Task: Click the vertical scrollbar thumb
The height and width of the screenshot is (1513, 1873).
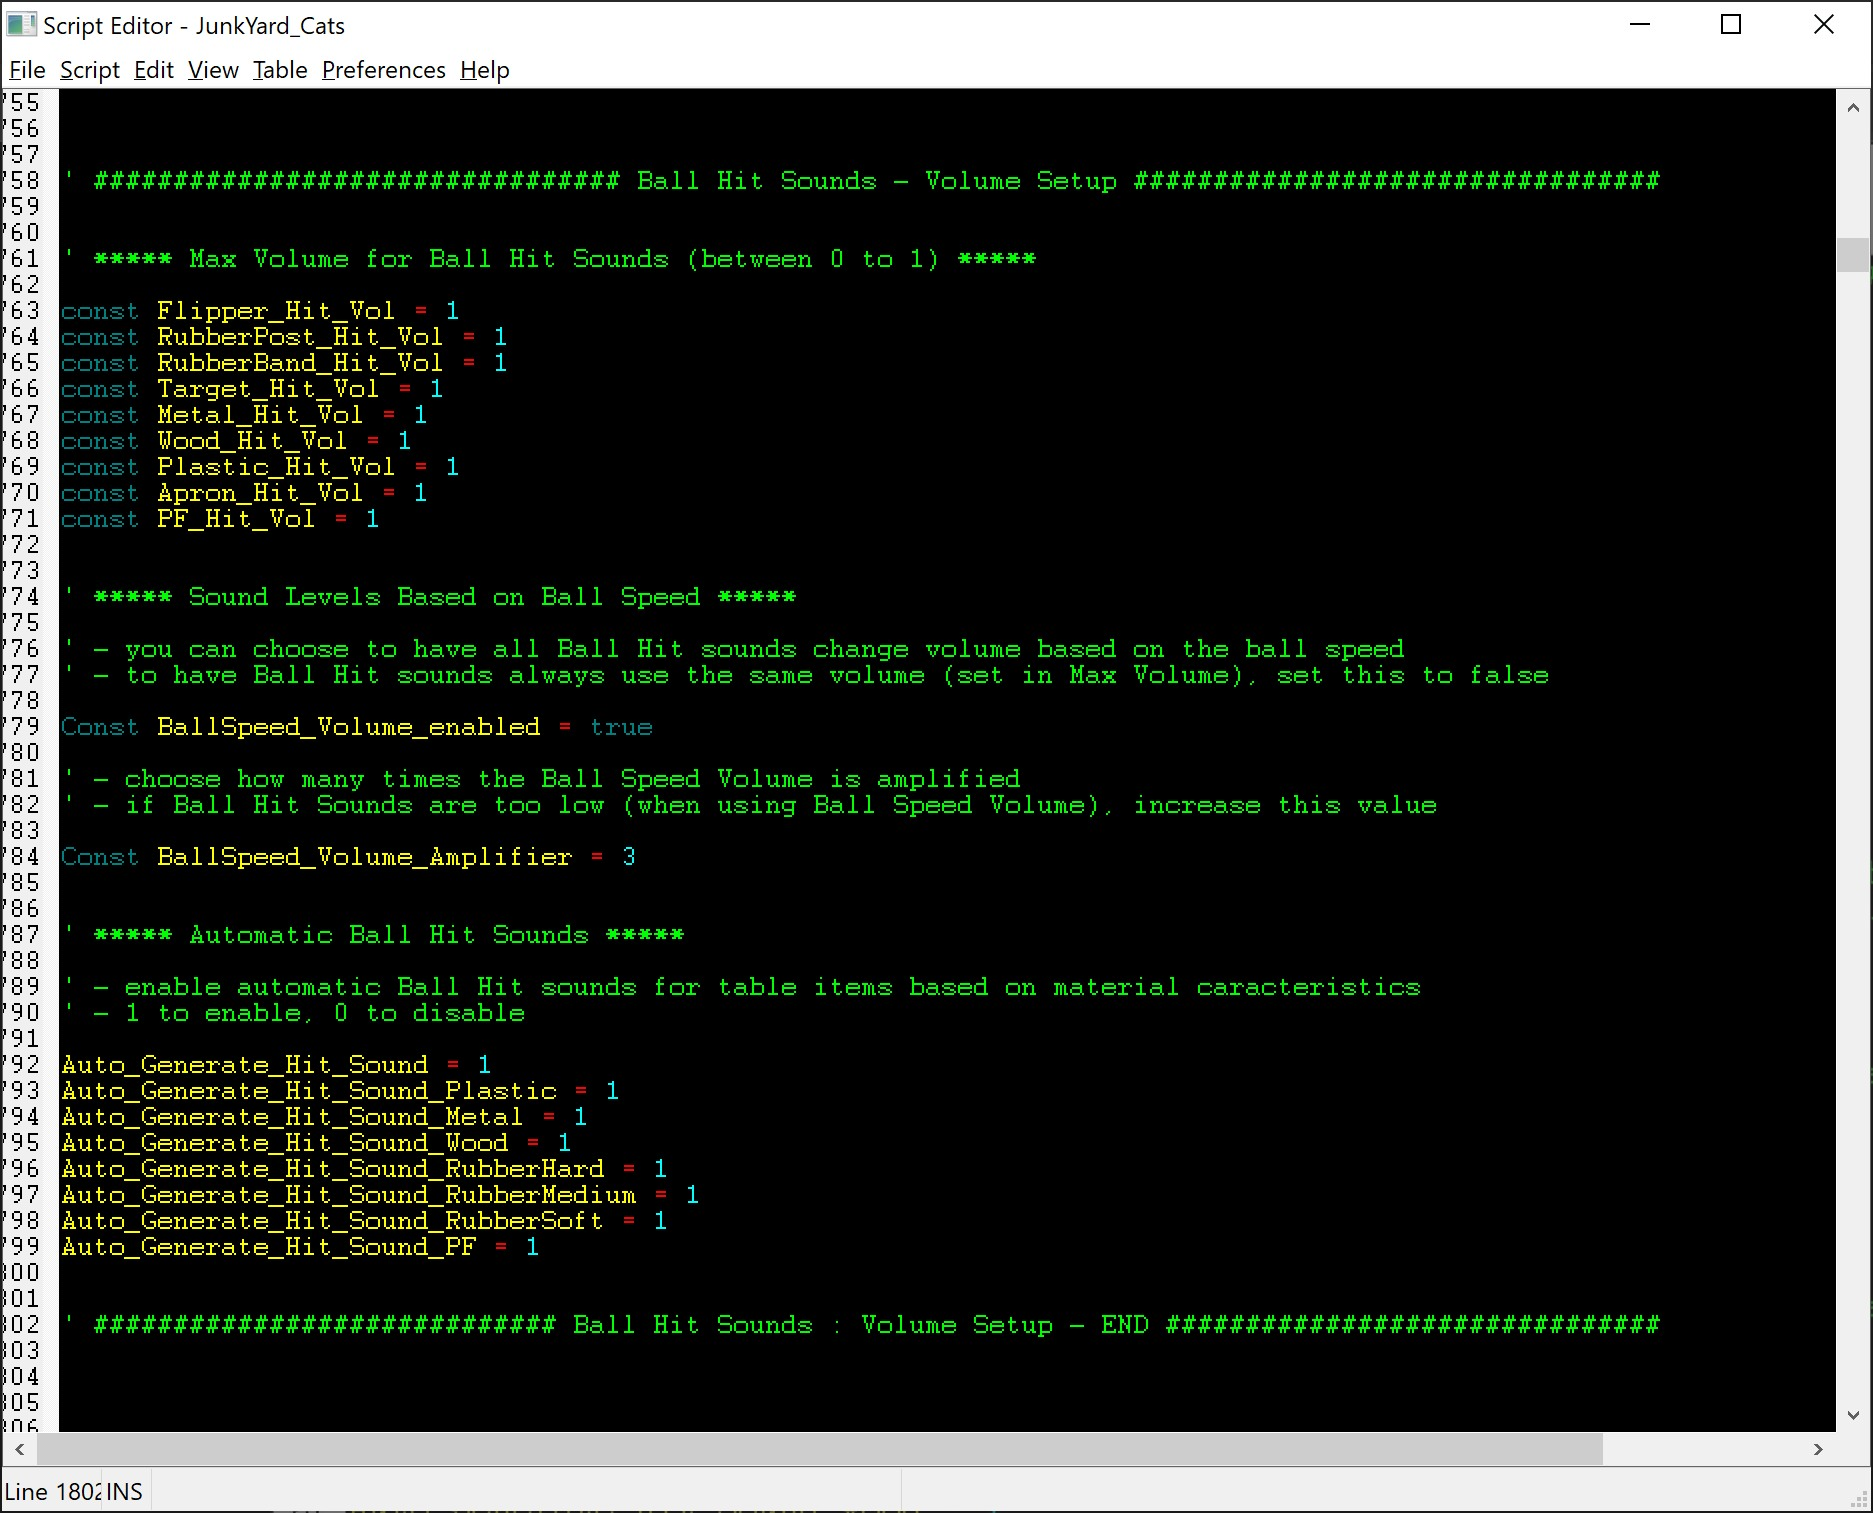Action: point(1853,255)
